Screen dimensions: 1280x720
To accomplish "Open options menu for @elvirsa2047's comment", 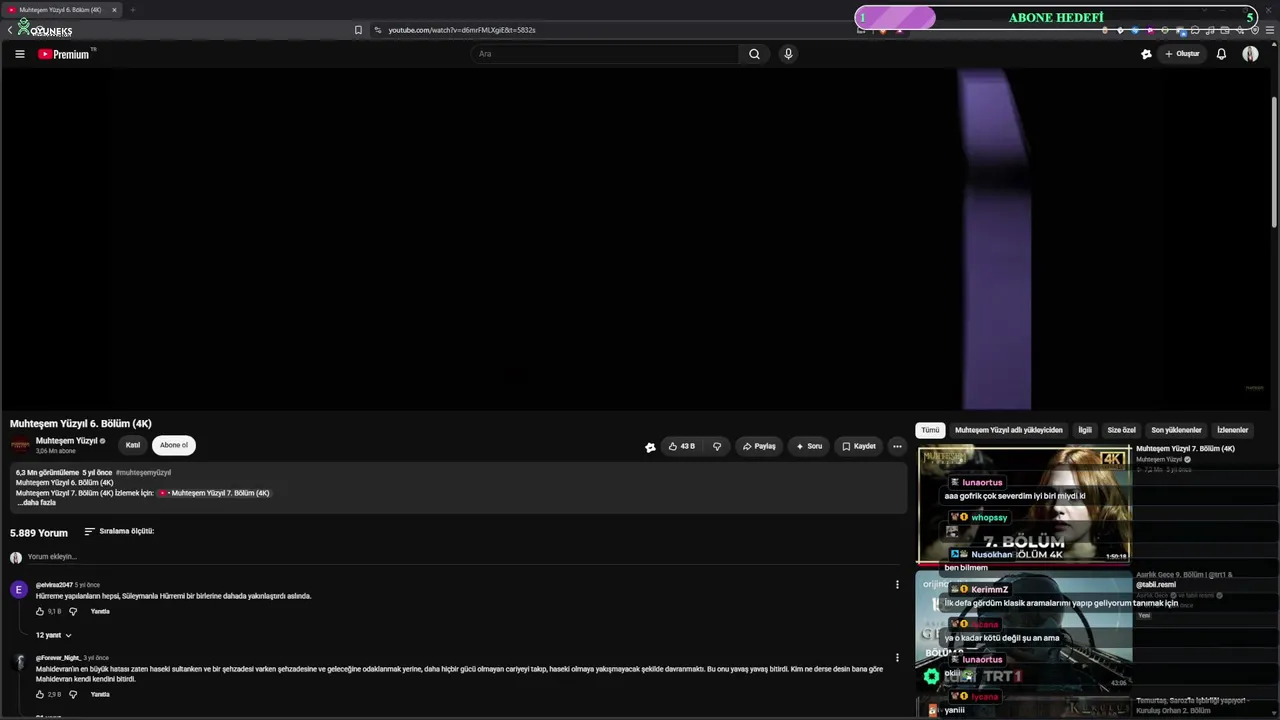I will click(897, 585).
